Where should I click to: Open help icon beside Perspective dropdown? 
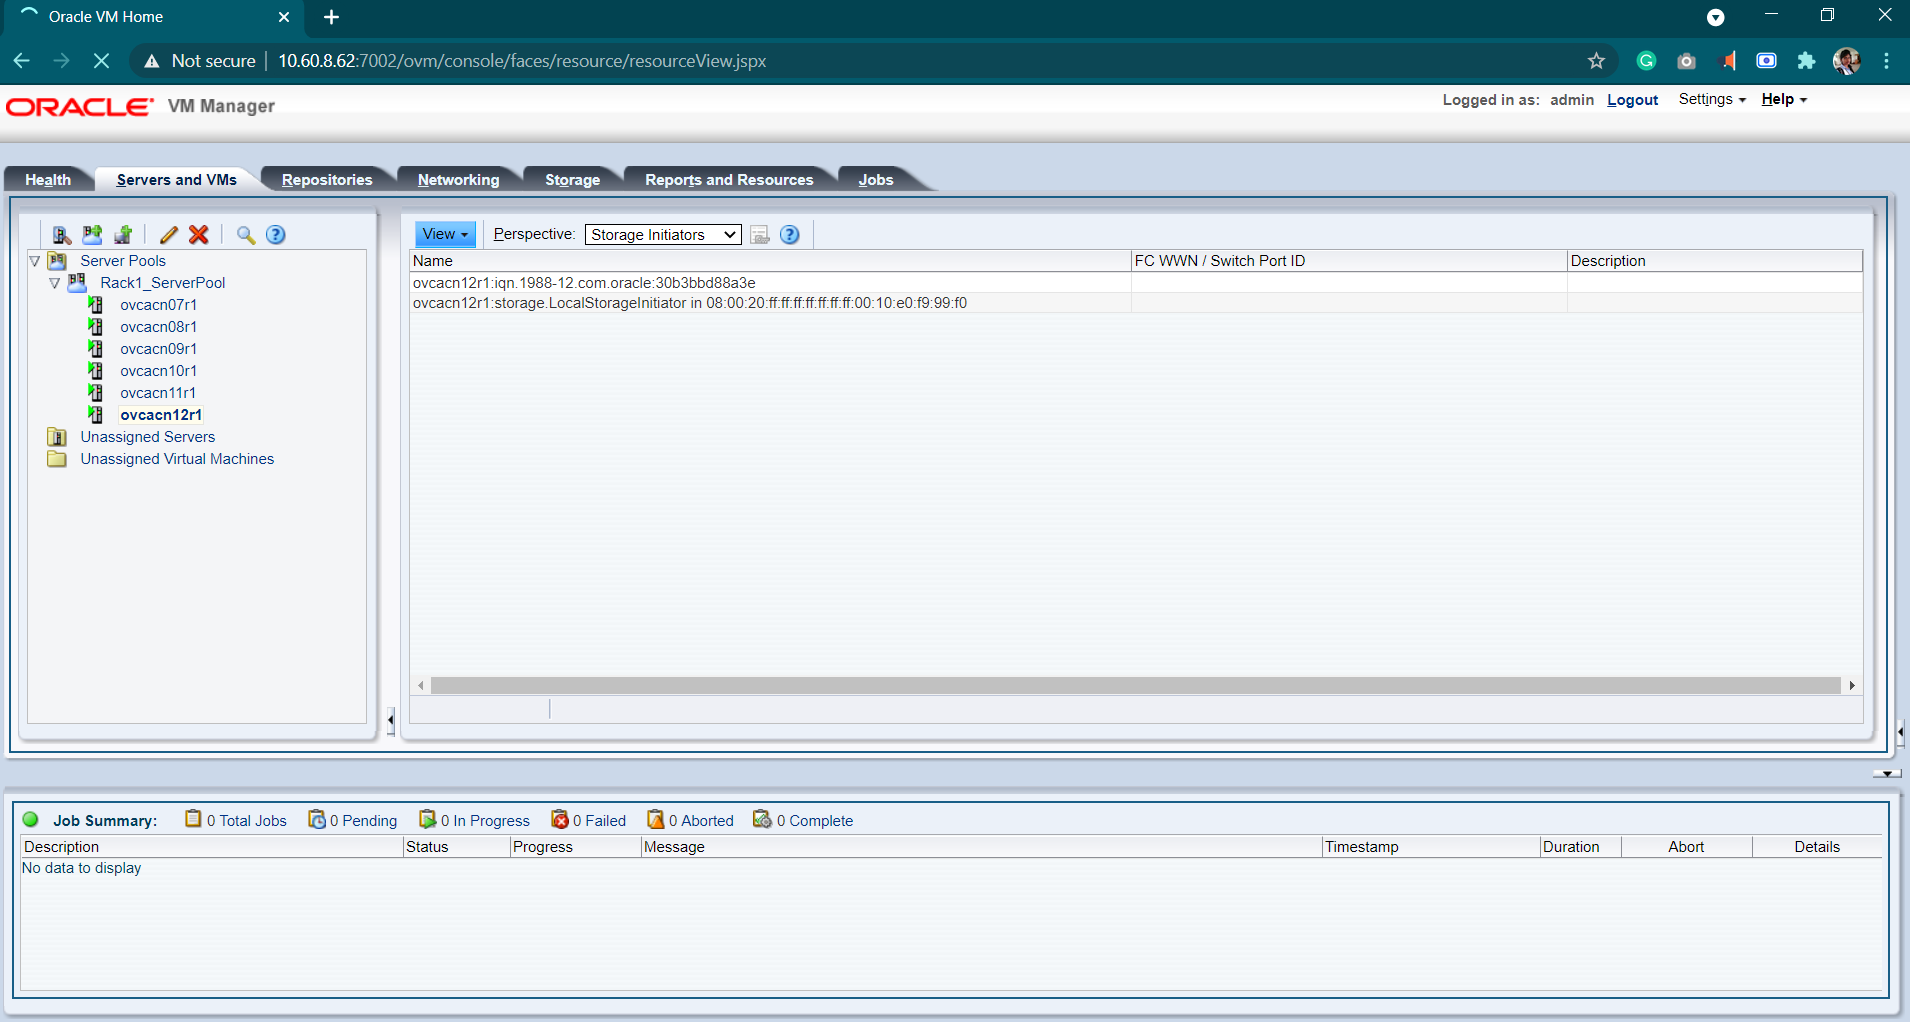pos(790,235)
